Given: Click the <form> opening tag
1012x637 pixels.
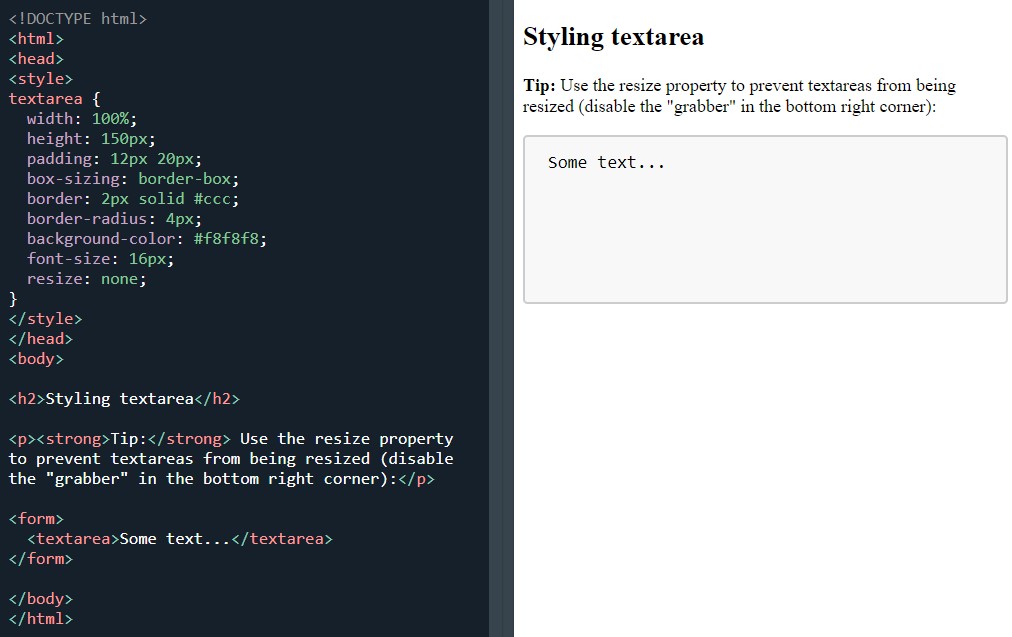Looking at the screenshot, I should (x=35, y=518).
